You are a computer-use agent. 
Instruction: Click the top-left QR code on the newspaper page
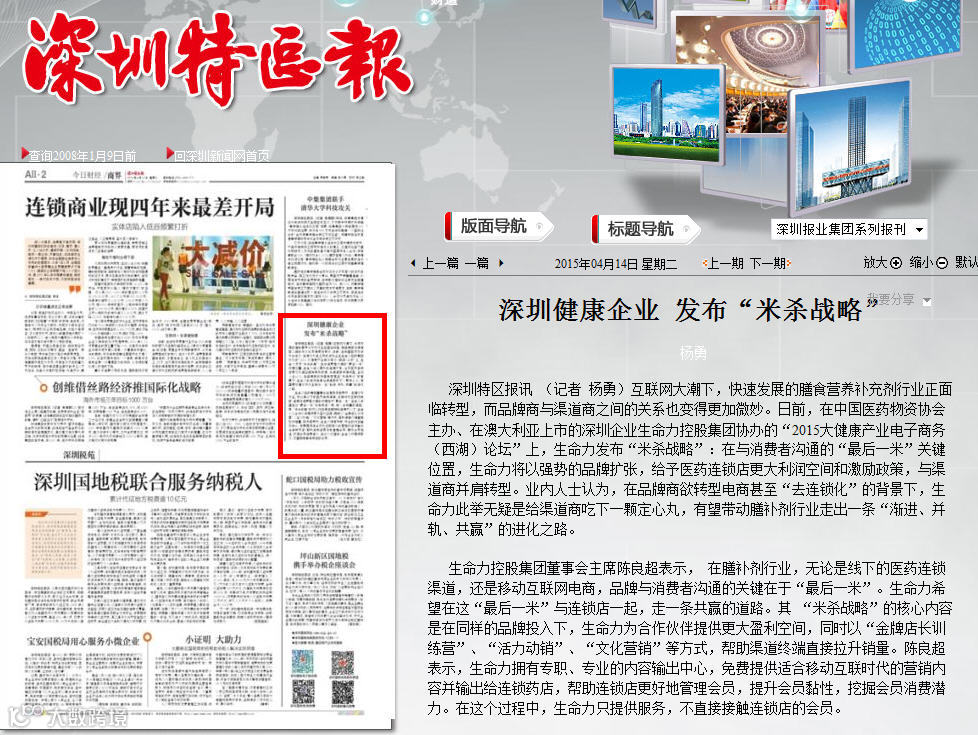point(303,663)
